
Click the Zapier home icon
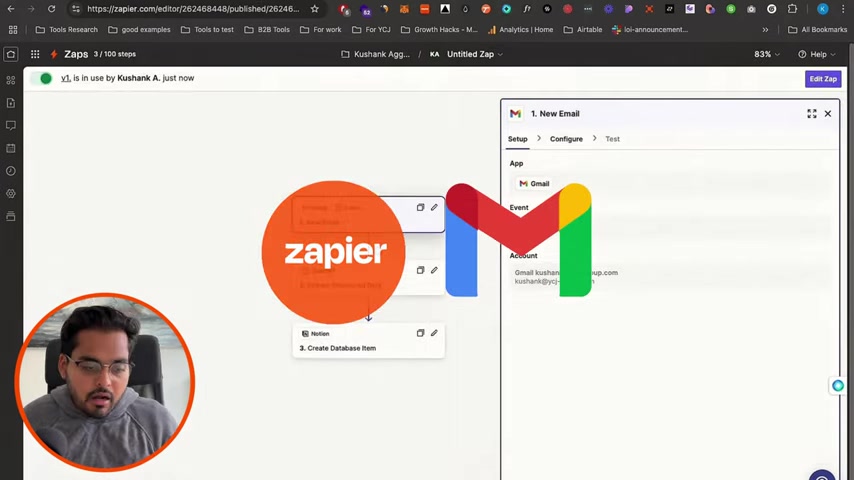[x=11, y=54]
